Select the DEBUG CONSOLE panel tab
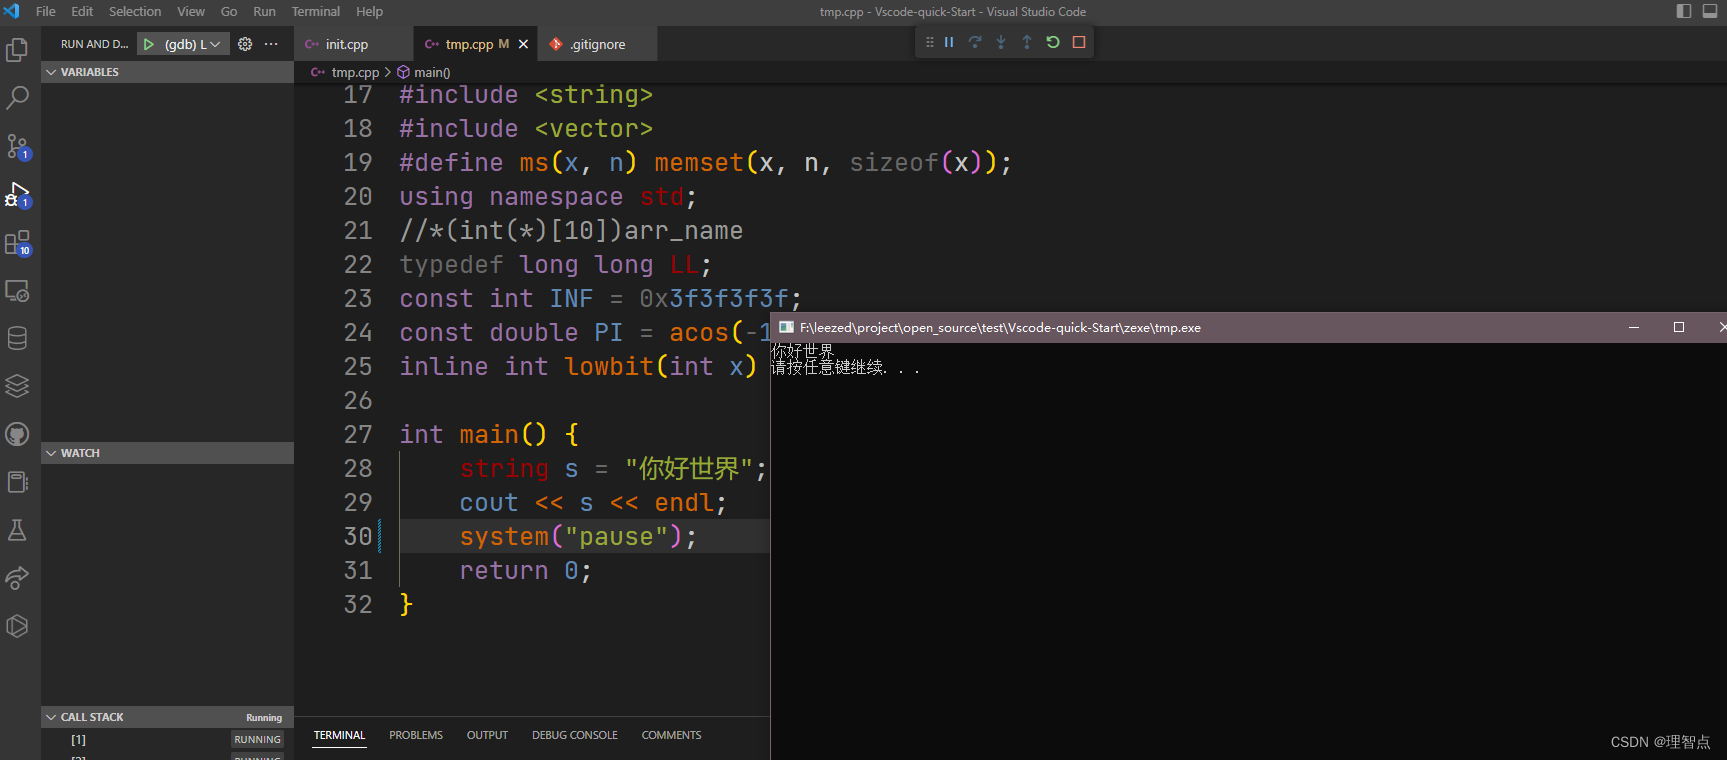 [x=575, y=735]
